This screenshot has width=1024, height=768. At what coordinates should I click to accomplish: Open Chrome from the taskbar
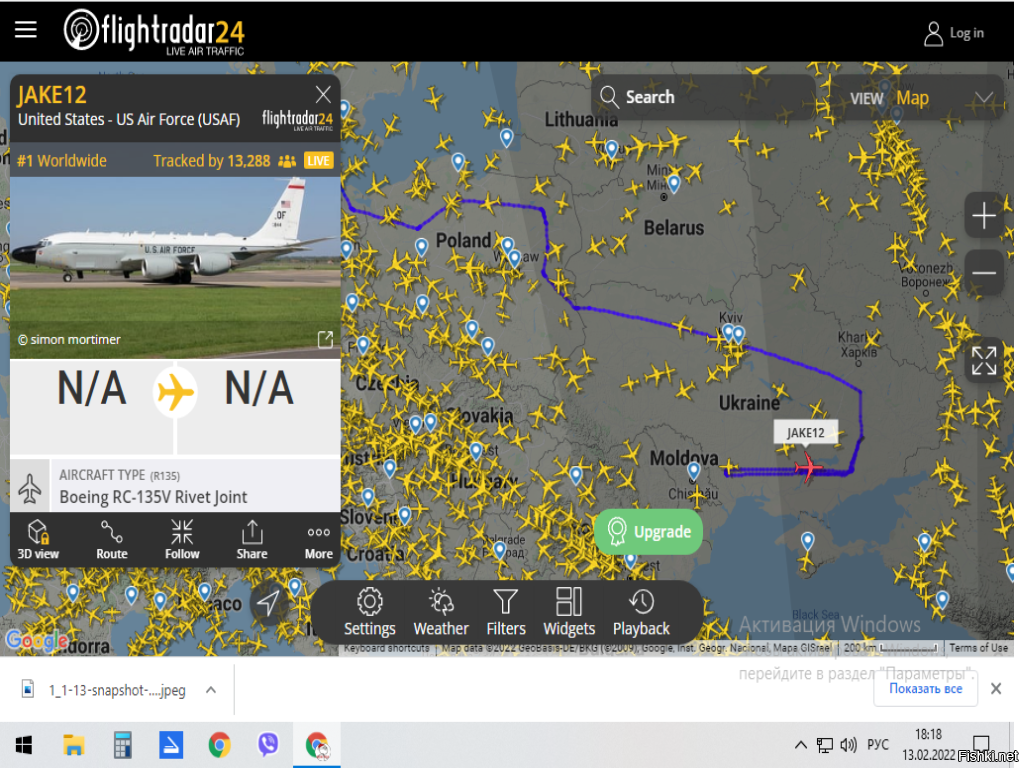[219, 745]
